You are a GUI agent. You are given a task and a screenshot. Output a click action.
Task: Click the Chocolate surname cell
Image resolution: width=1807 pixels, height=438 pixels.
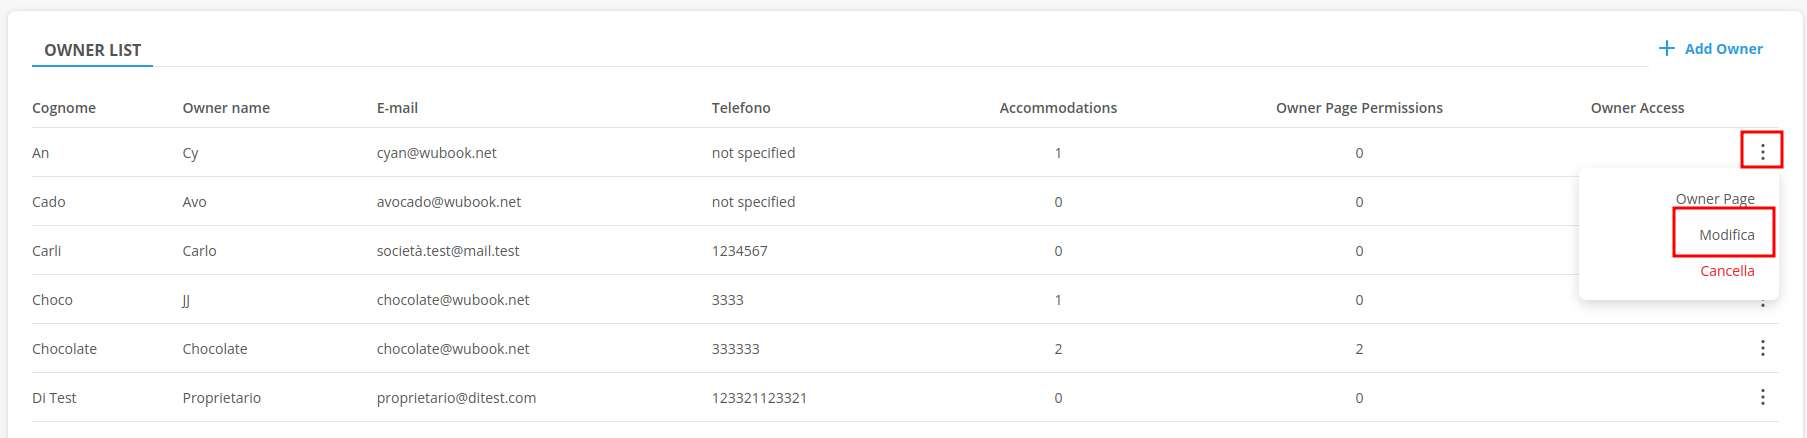coord(64,349)
